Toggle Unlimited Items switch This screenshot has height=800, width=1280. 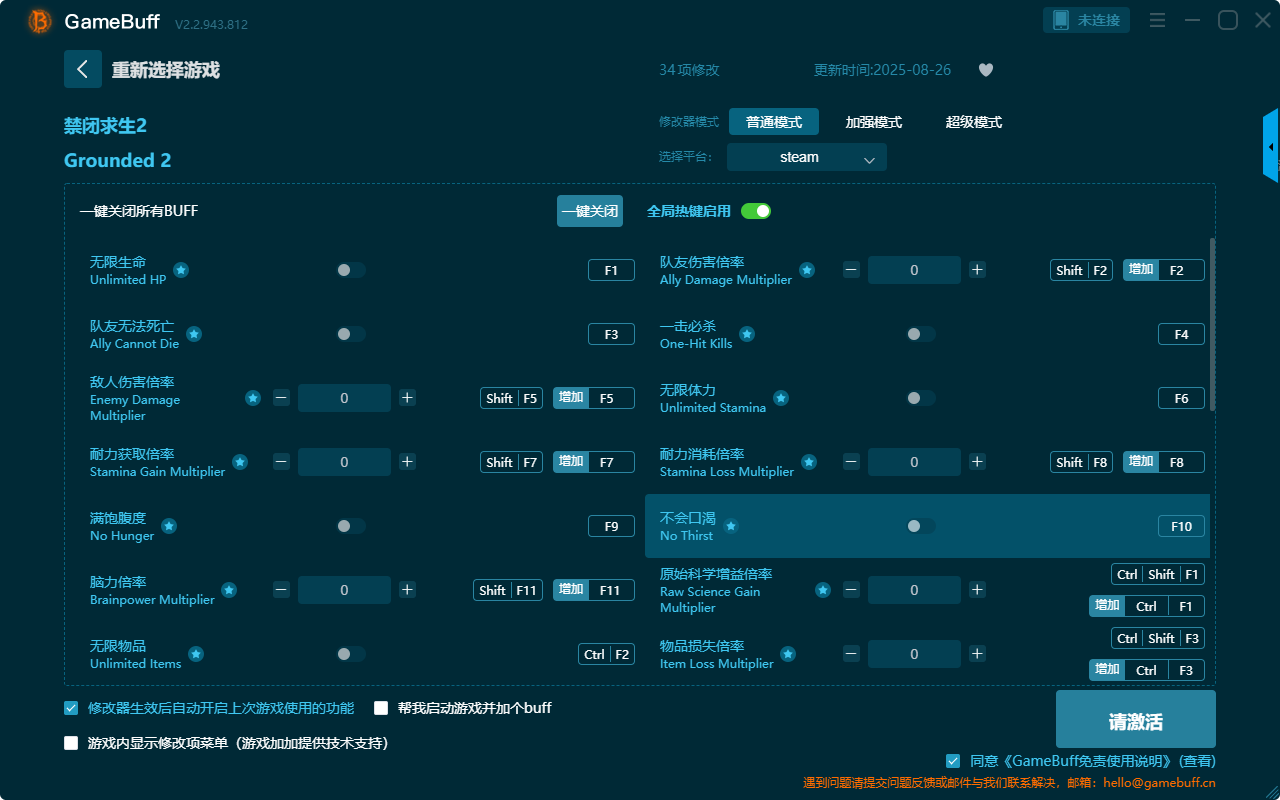(x=350, y=654)
